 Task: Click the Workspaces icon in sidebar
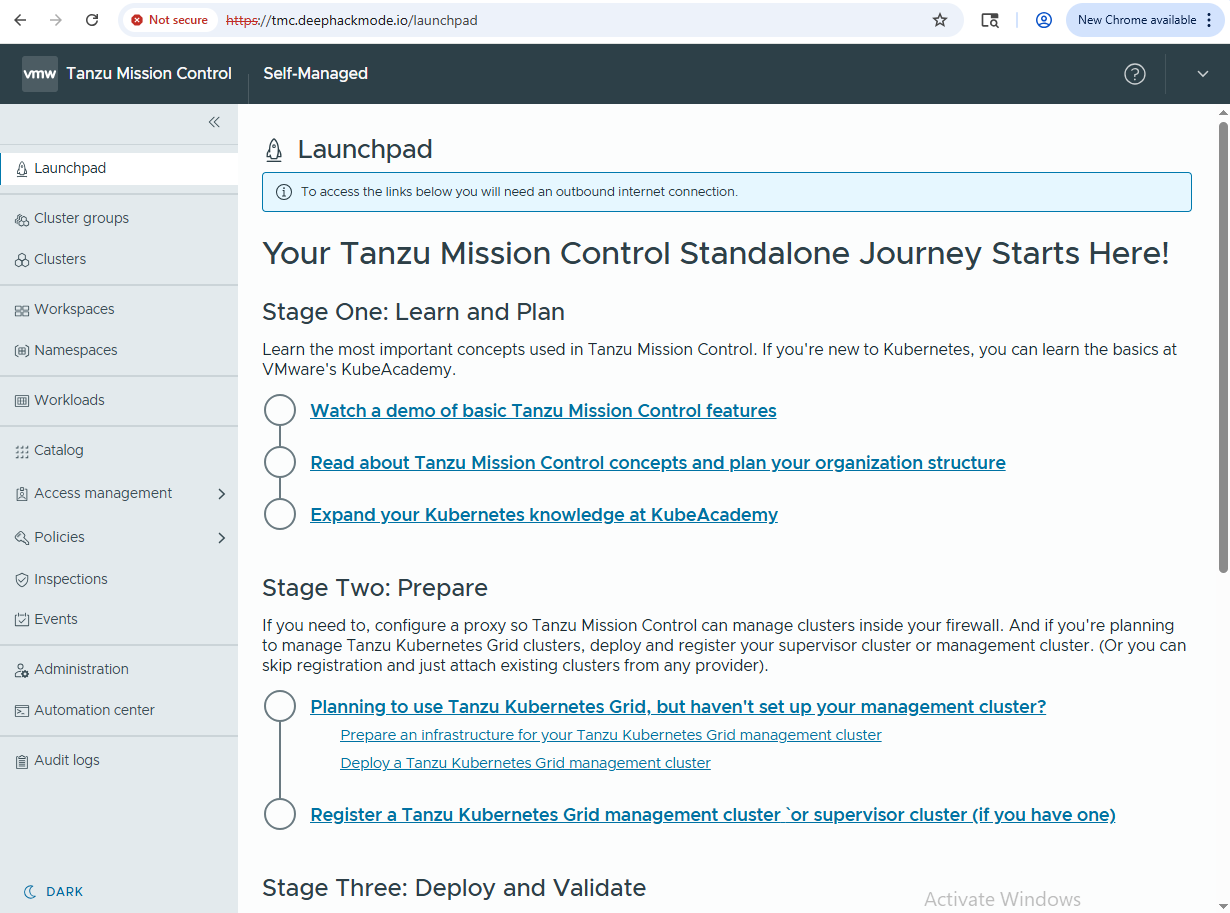(x=22, y=310)
